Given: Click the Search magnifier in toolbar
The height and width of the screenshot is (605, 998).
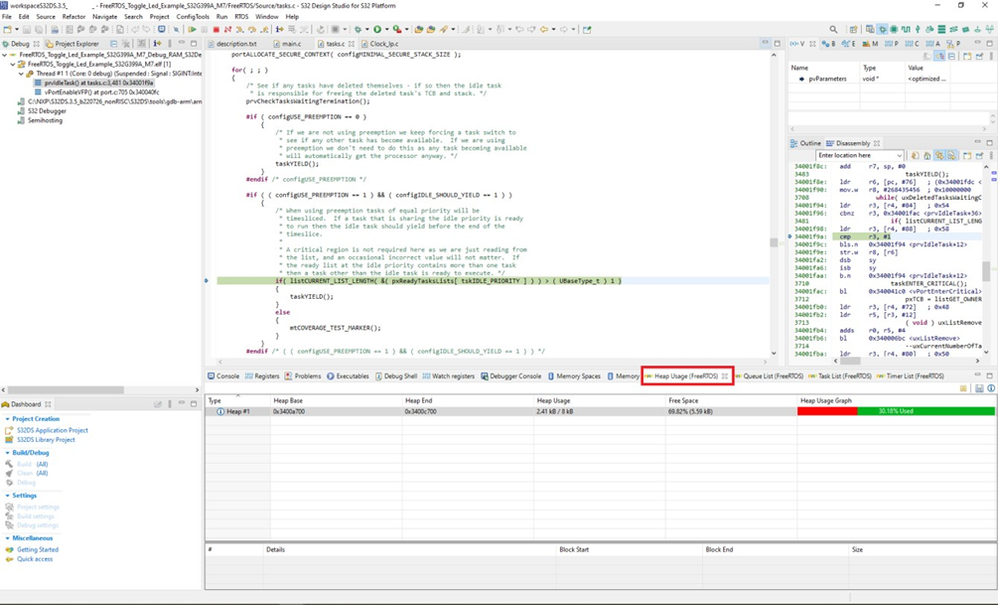Looking at the screenshot, I should tap(833, 29).
